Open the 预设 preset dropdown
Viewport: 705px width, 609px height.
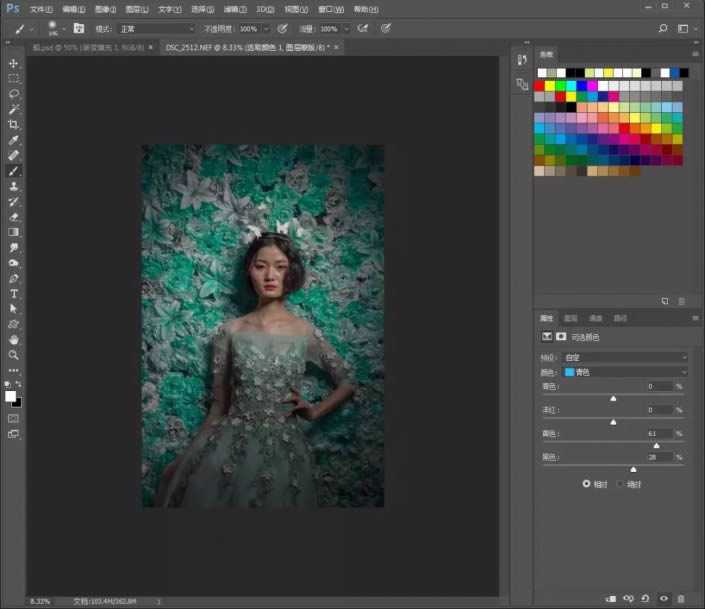(626, 357)
